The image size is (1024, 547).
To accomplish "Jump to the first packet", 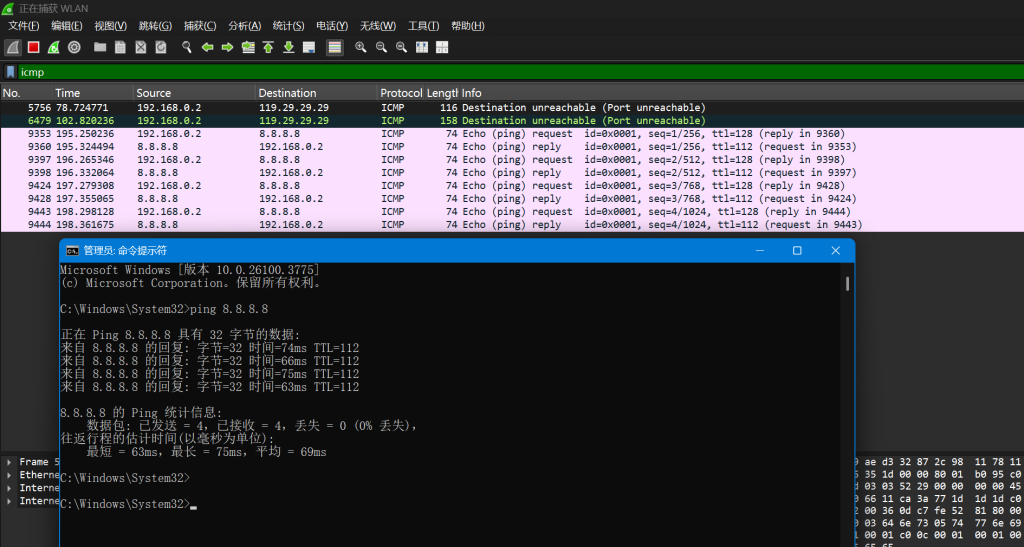I will (x=268, y=47).
